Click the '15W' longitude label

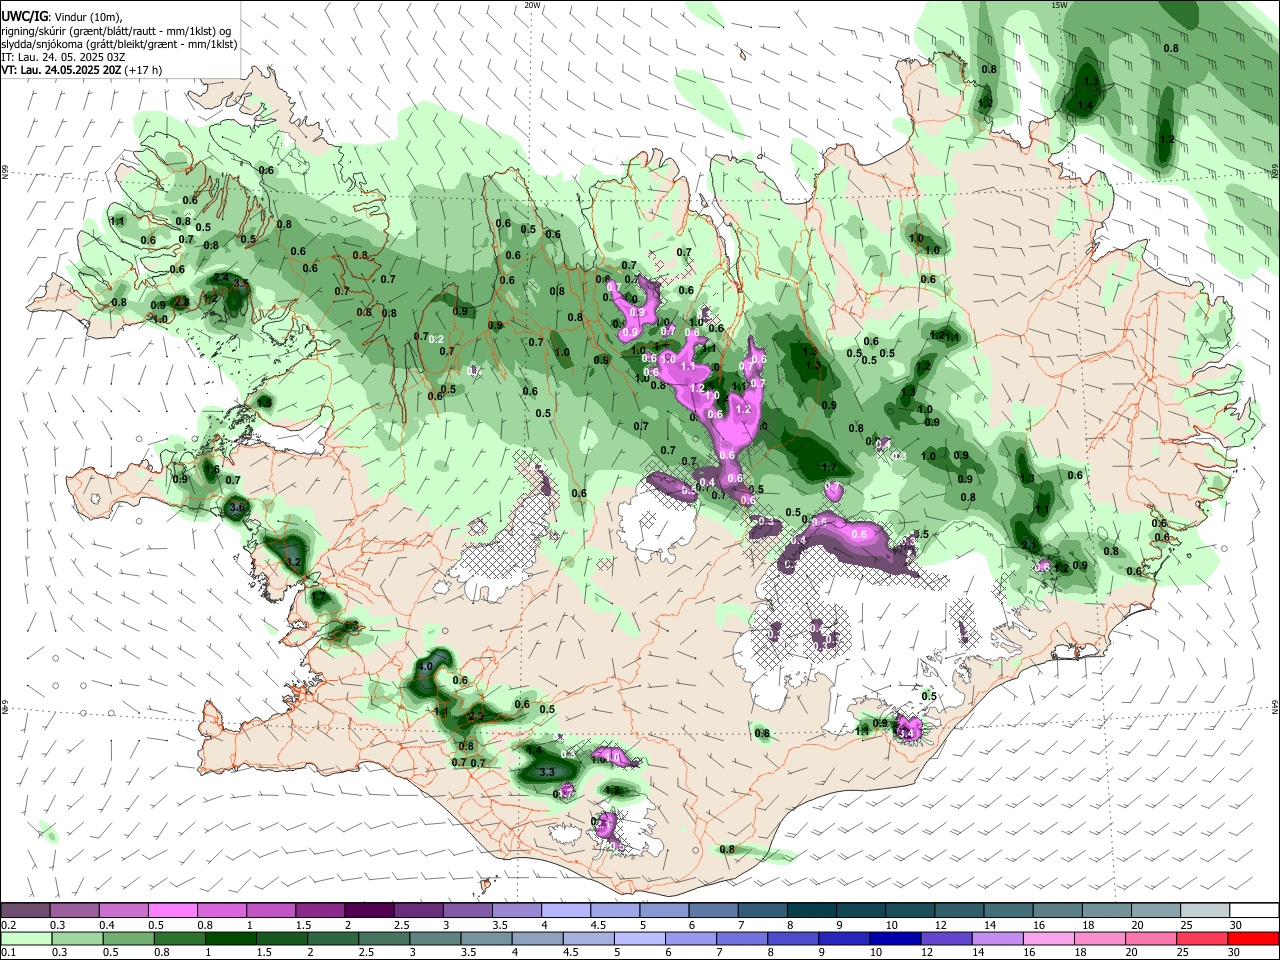click(1059, 5)
